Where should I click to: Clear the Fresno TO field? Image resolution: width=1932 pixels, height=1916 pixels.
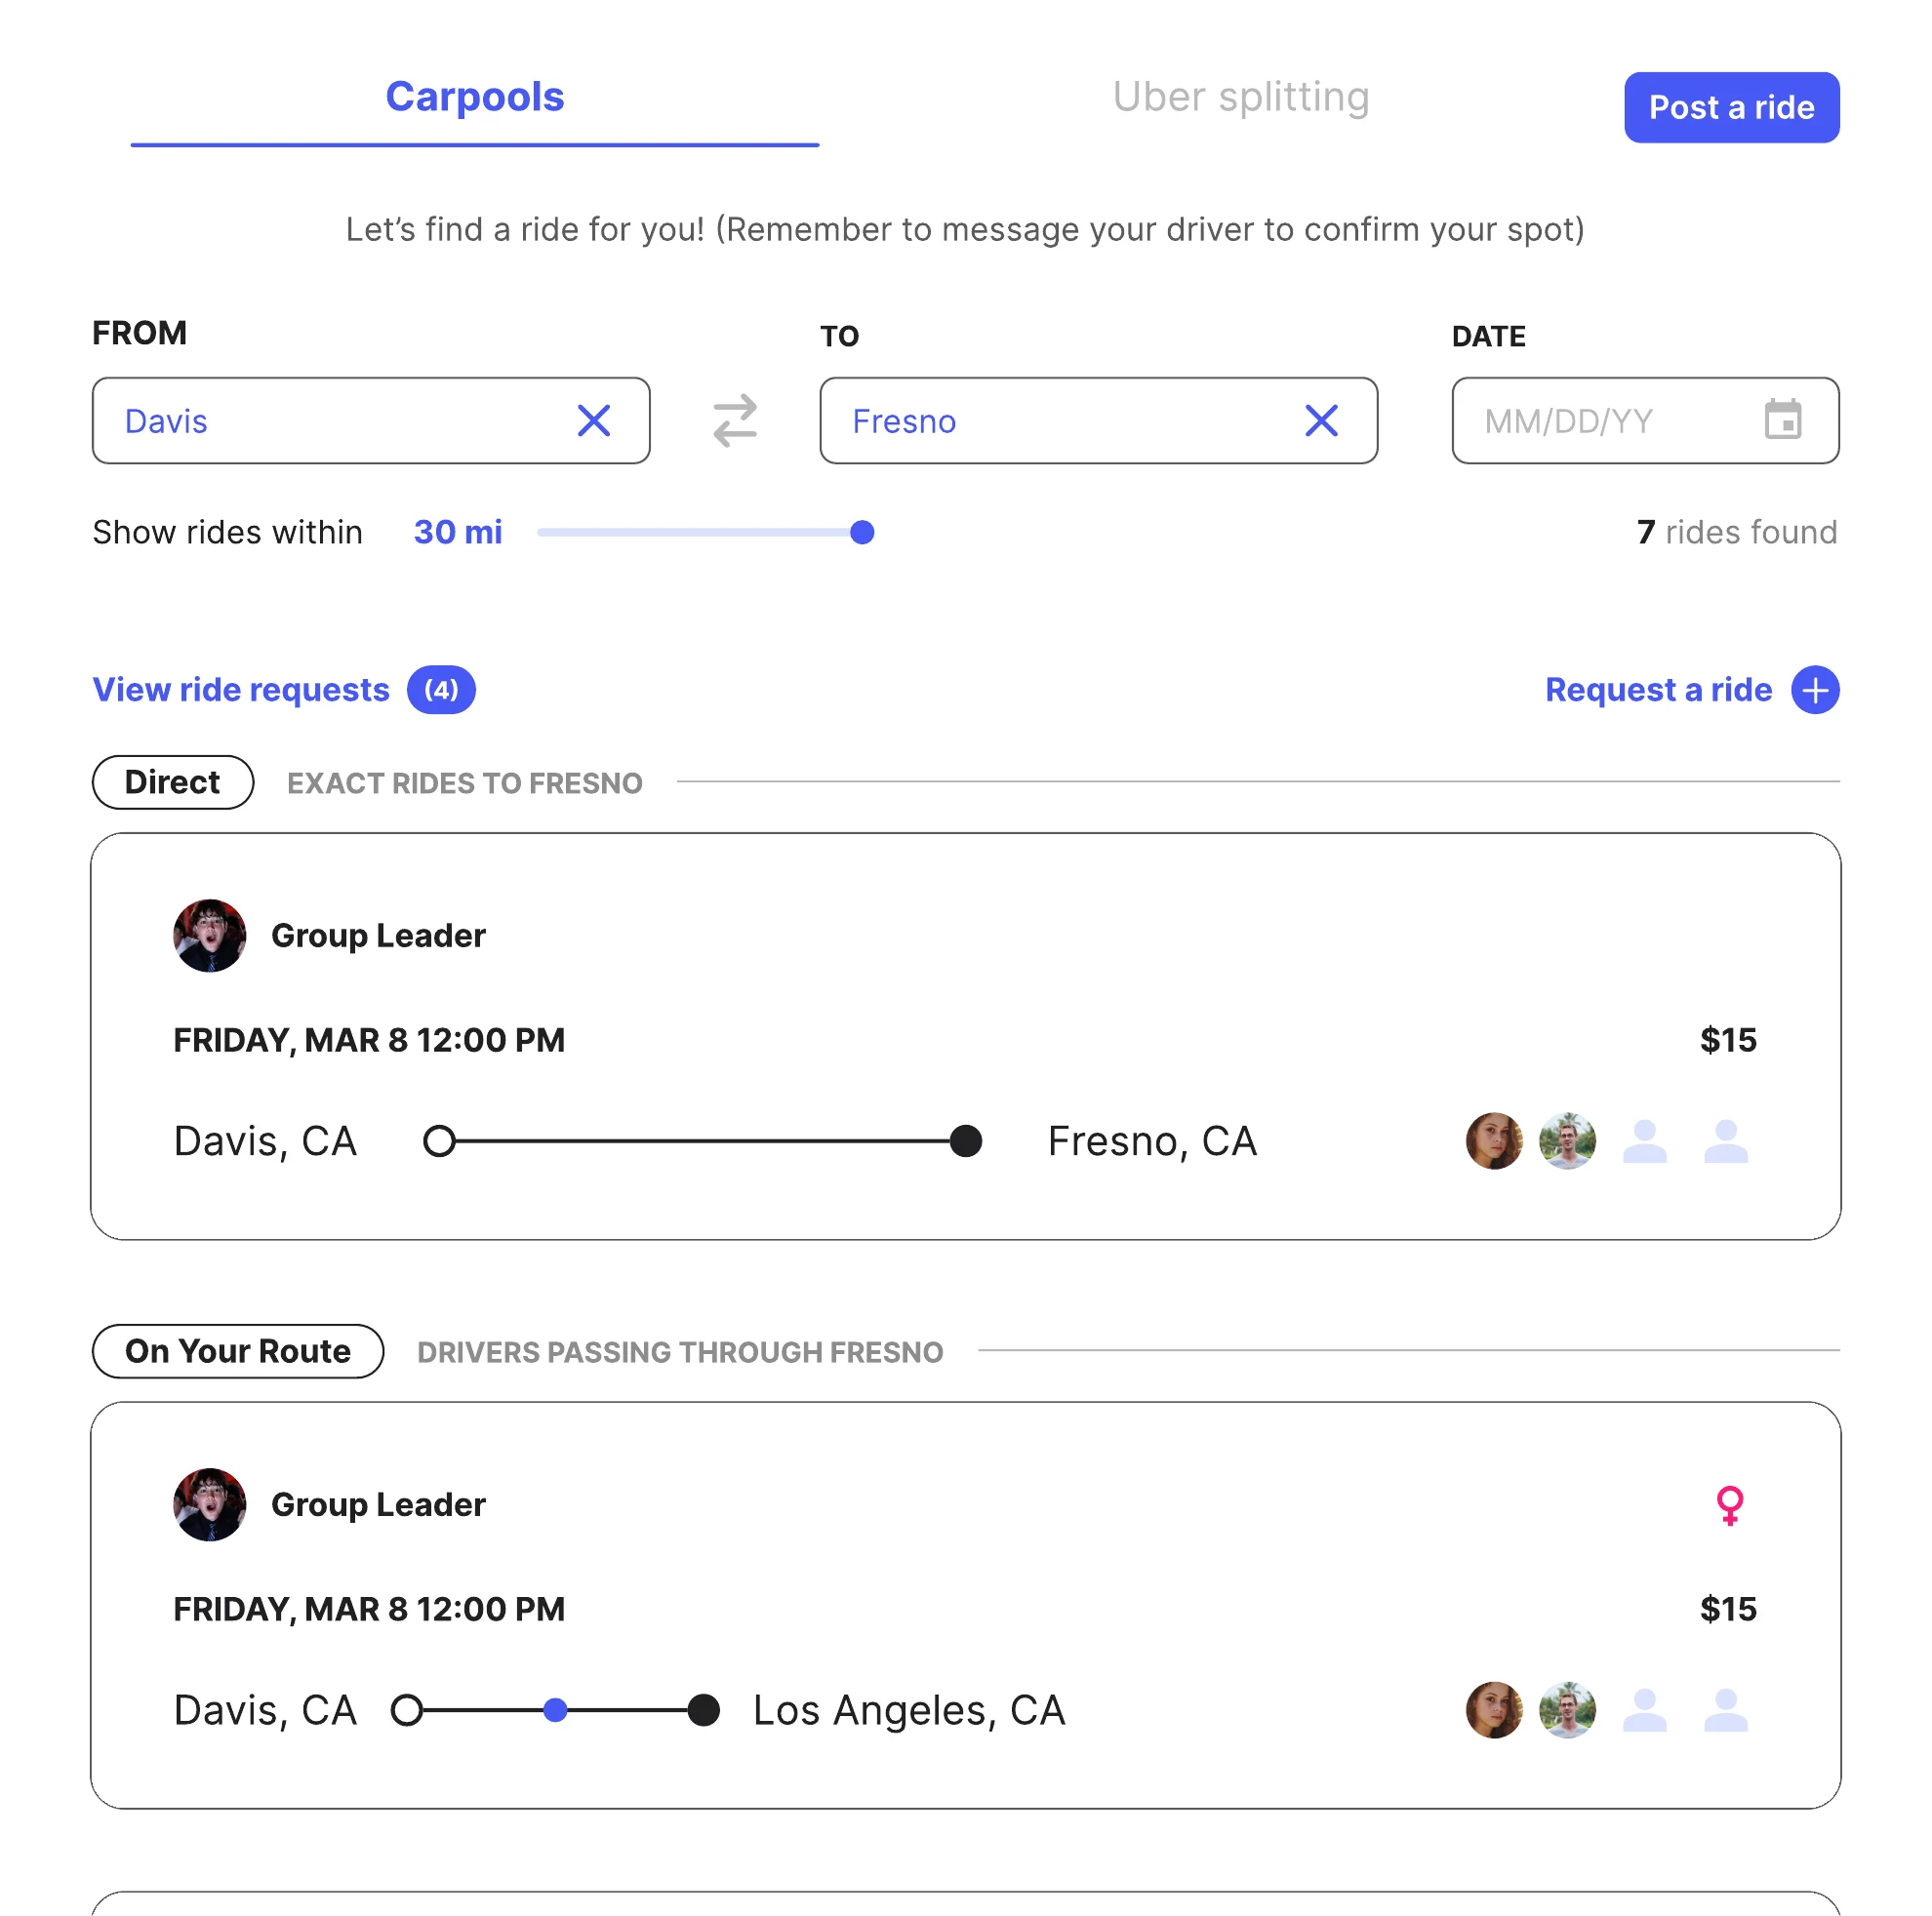pyautogui.click(x=1322, y=421)
